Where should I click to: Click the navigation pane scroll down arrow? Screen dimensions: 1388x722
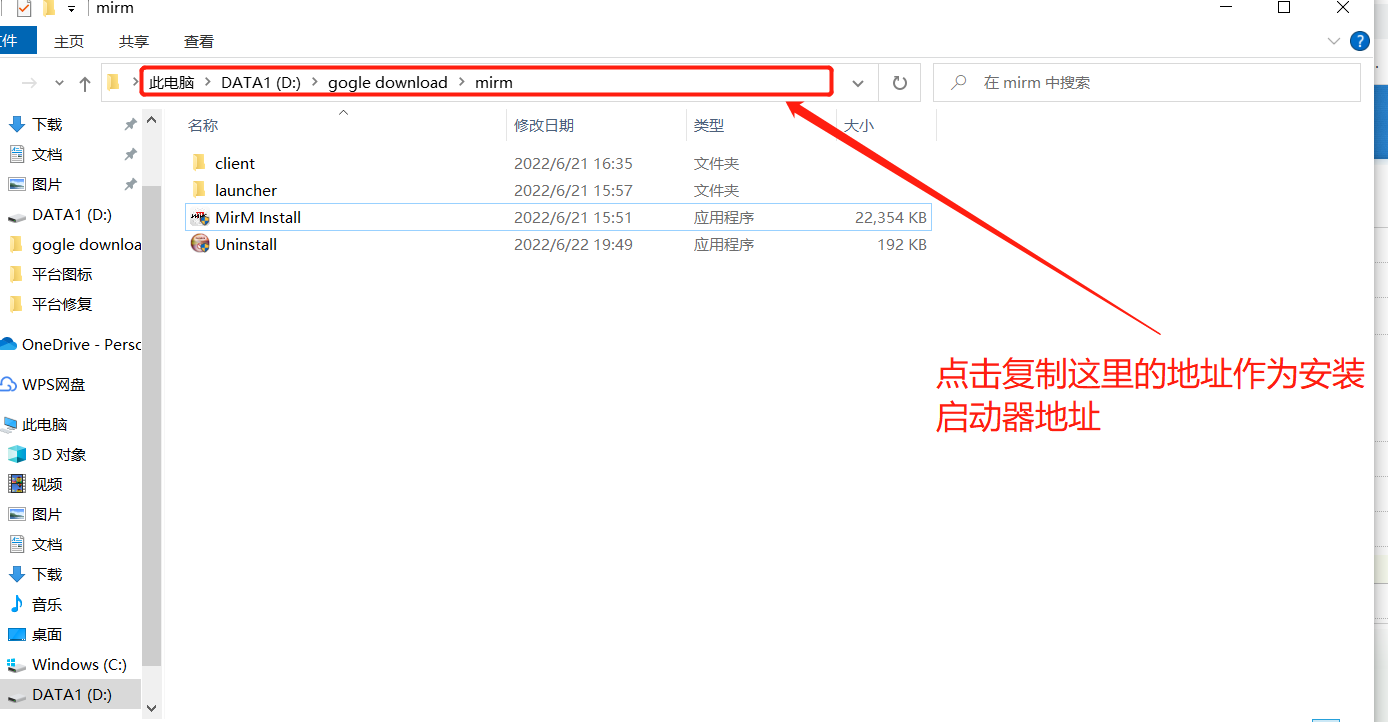(152, 708)
